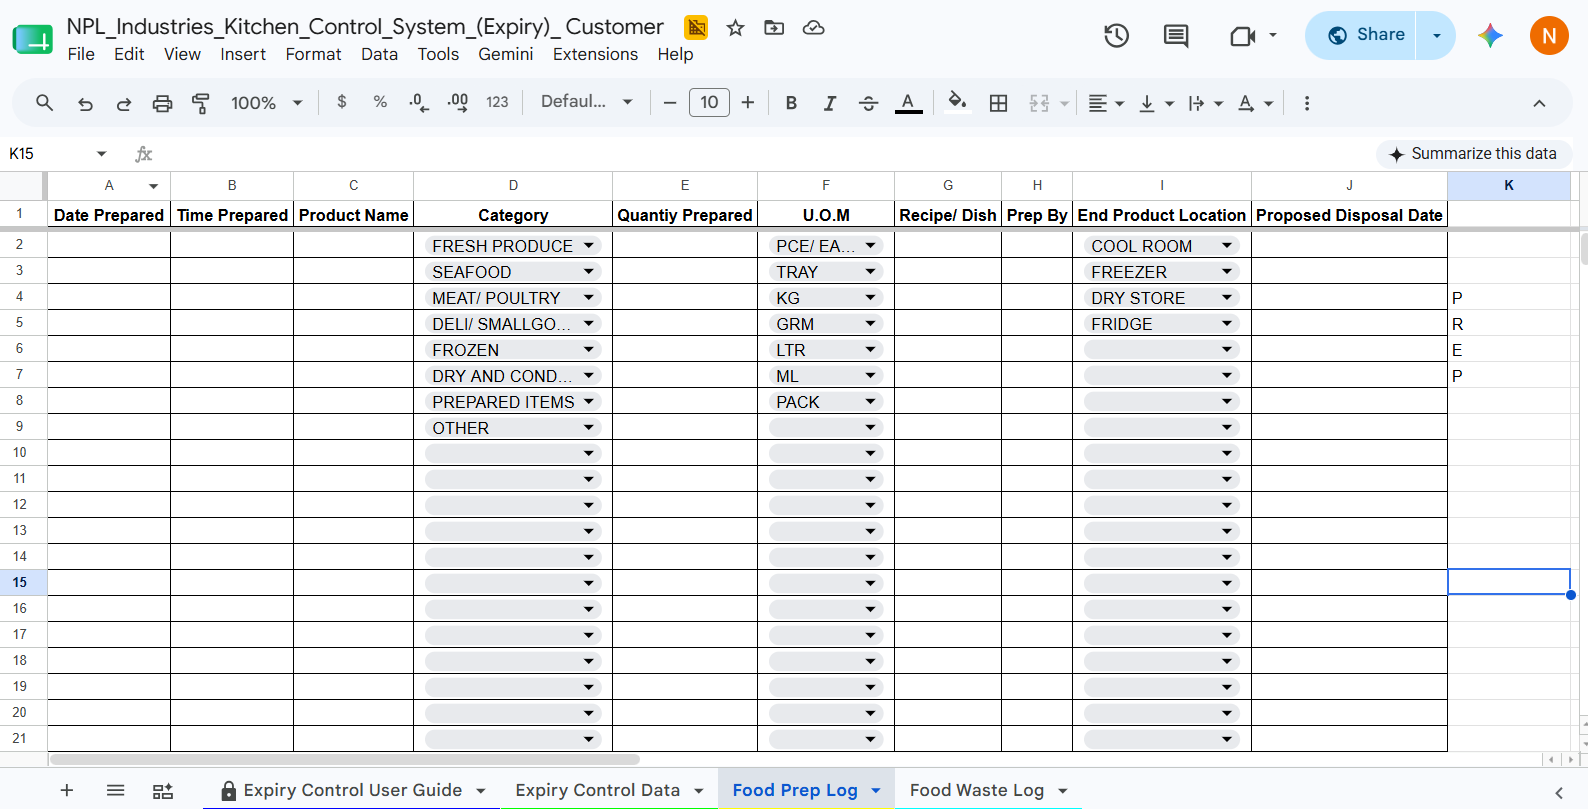Open the Format menu
The height and width of the screenshot is (809, 1588).
(x=313, y=54)
